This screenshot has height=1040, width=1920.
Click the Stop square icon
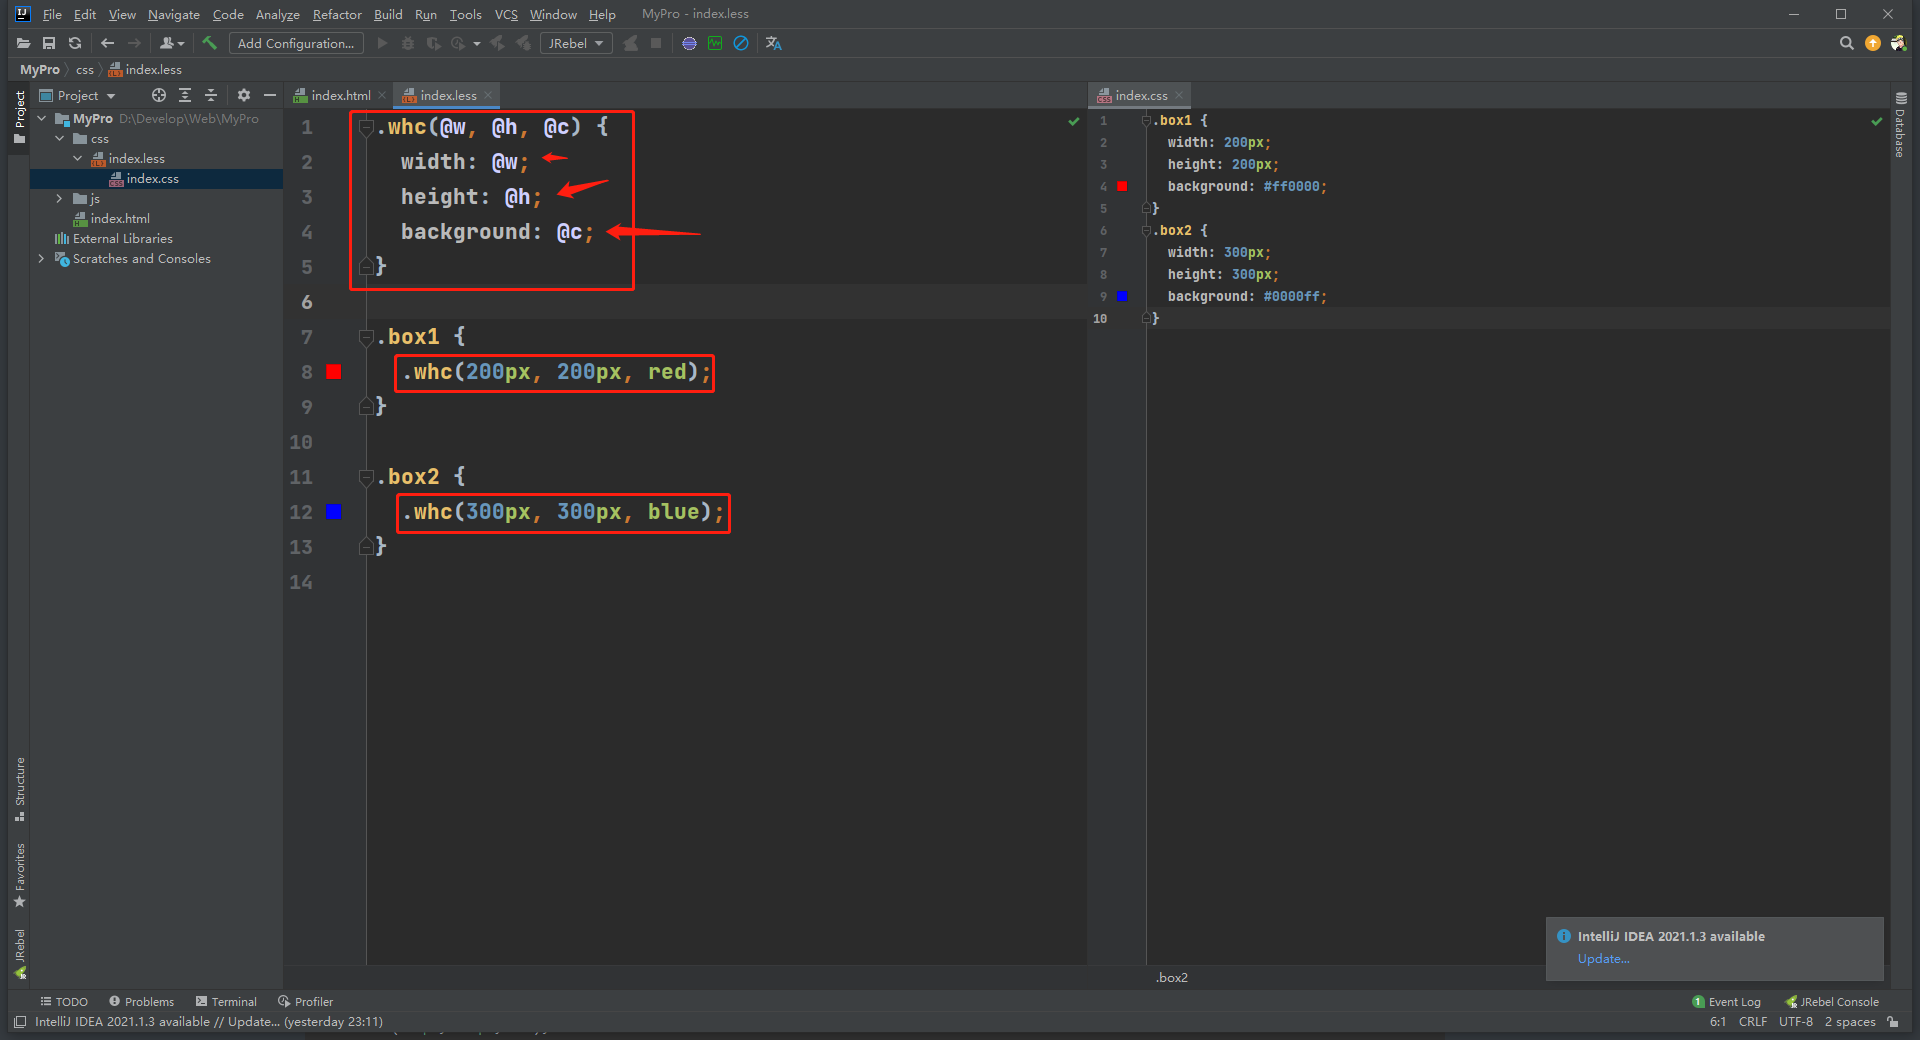point(656,43)
